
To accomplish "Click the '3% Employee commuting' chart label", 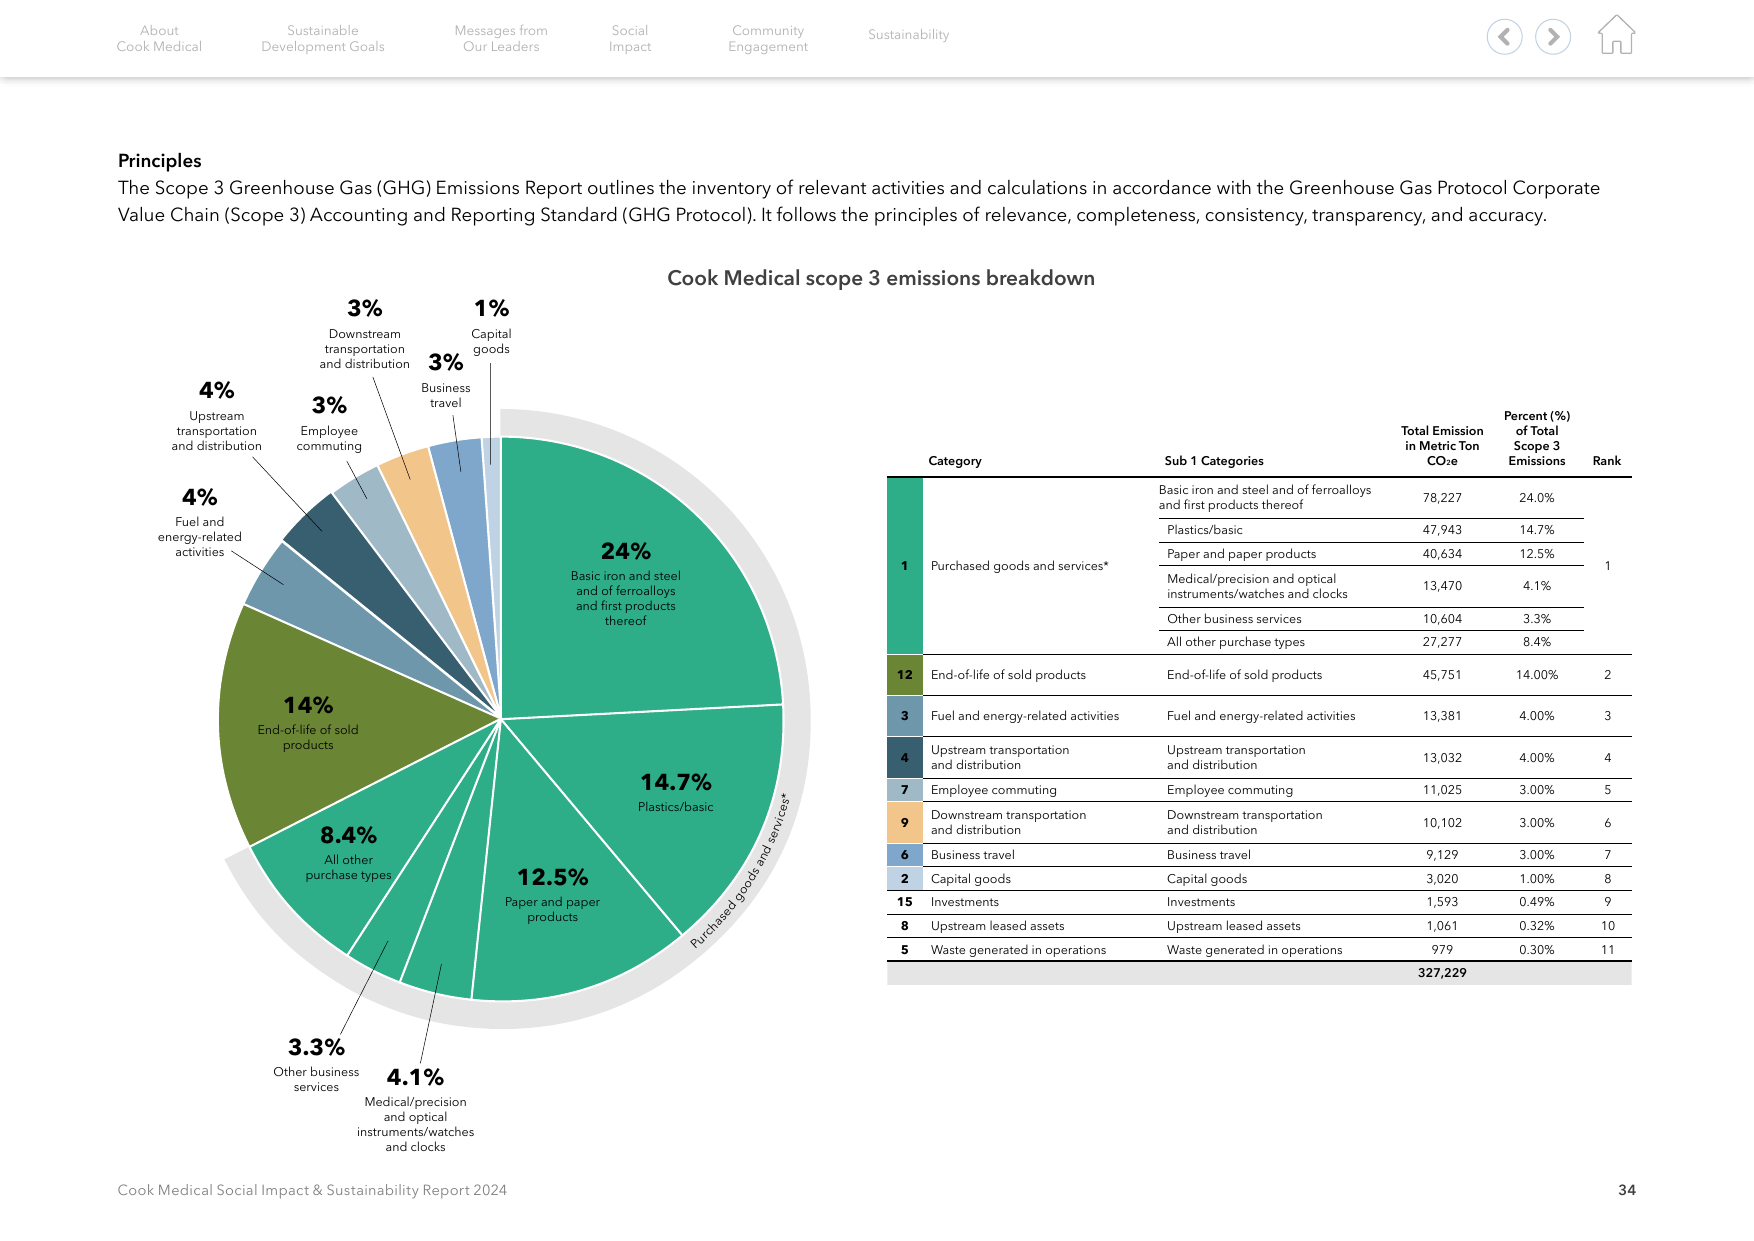I will click(x=329, y=423).
